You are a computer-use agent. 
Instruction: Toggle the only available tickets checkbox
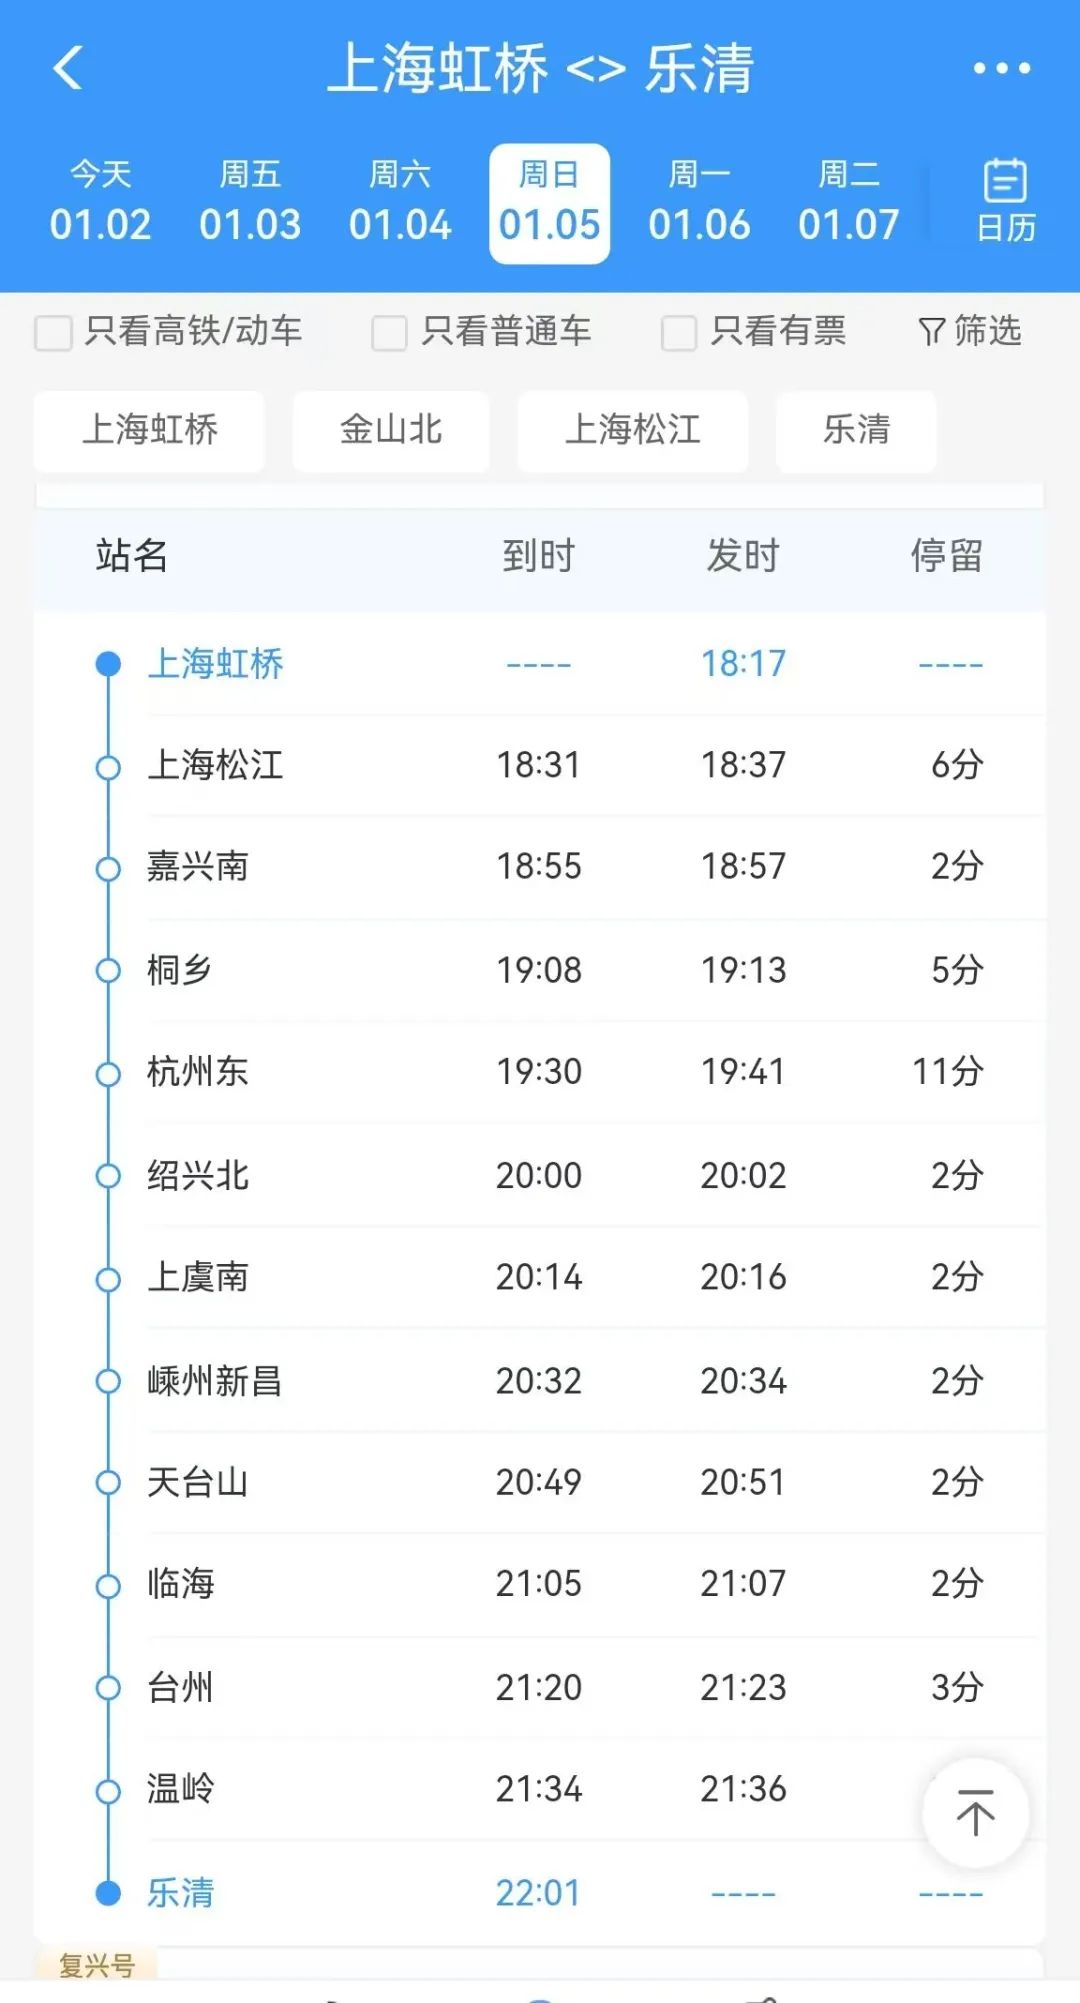pos(679,332)
